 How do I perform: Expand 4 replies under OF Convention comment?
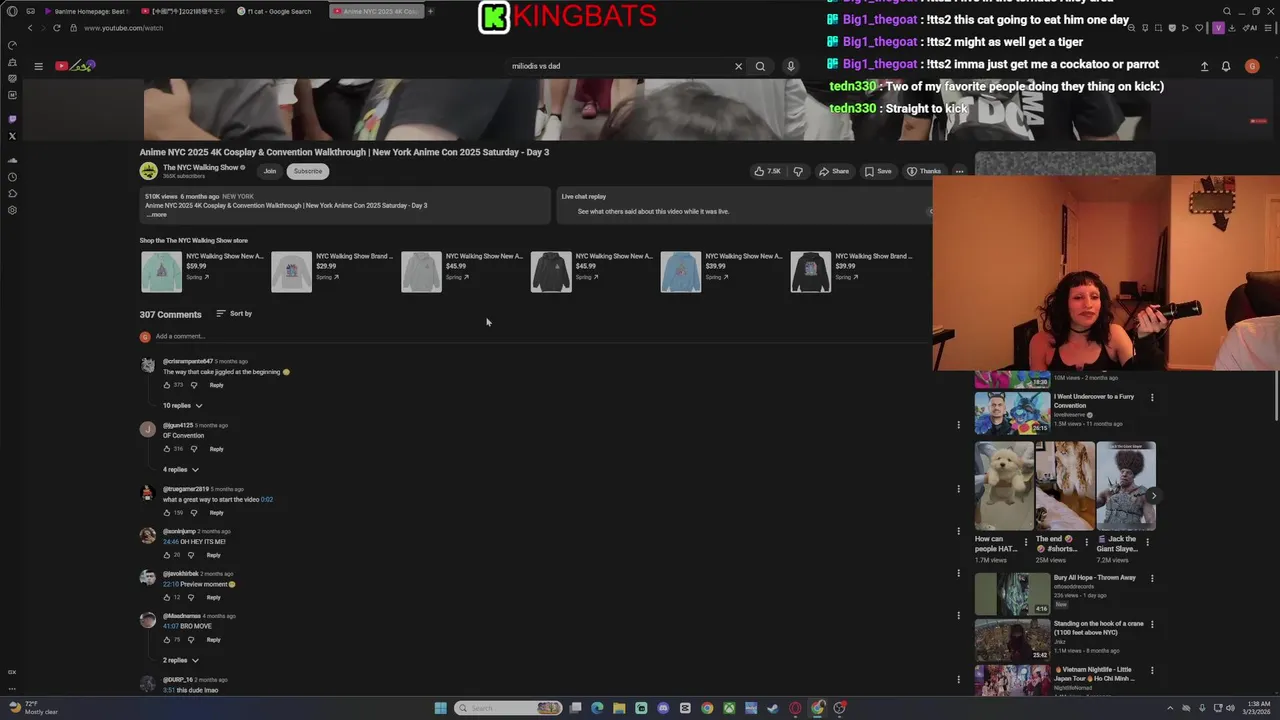point(181,470)
